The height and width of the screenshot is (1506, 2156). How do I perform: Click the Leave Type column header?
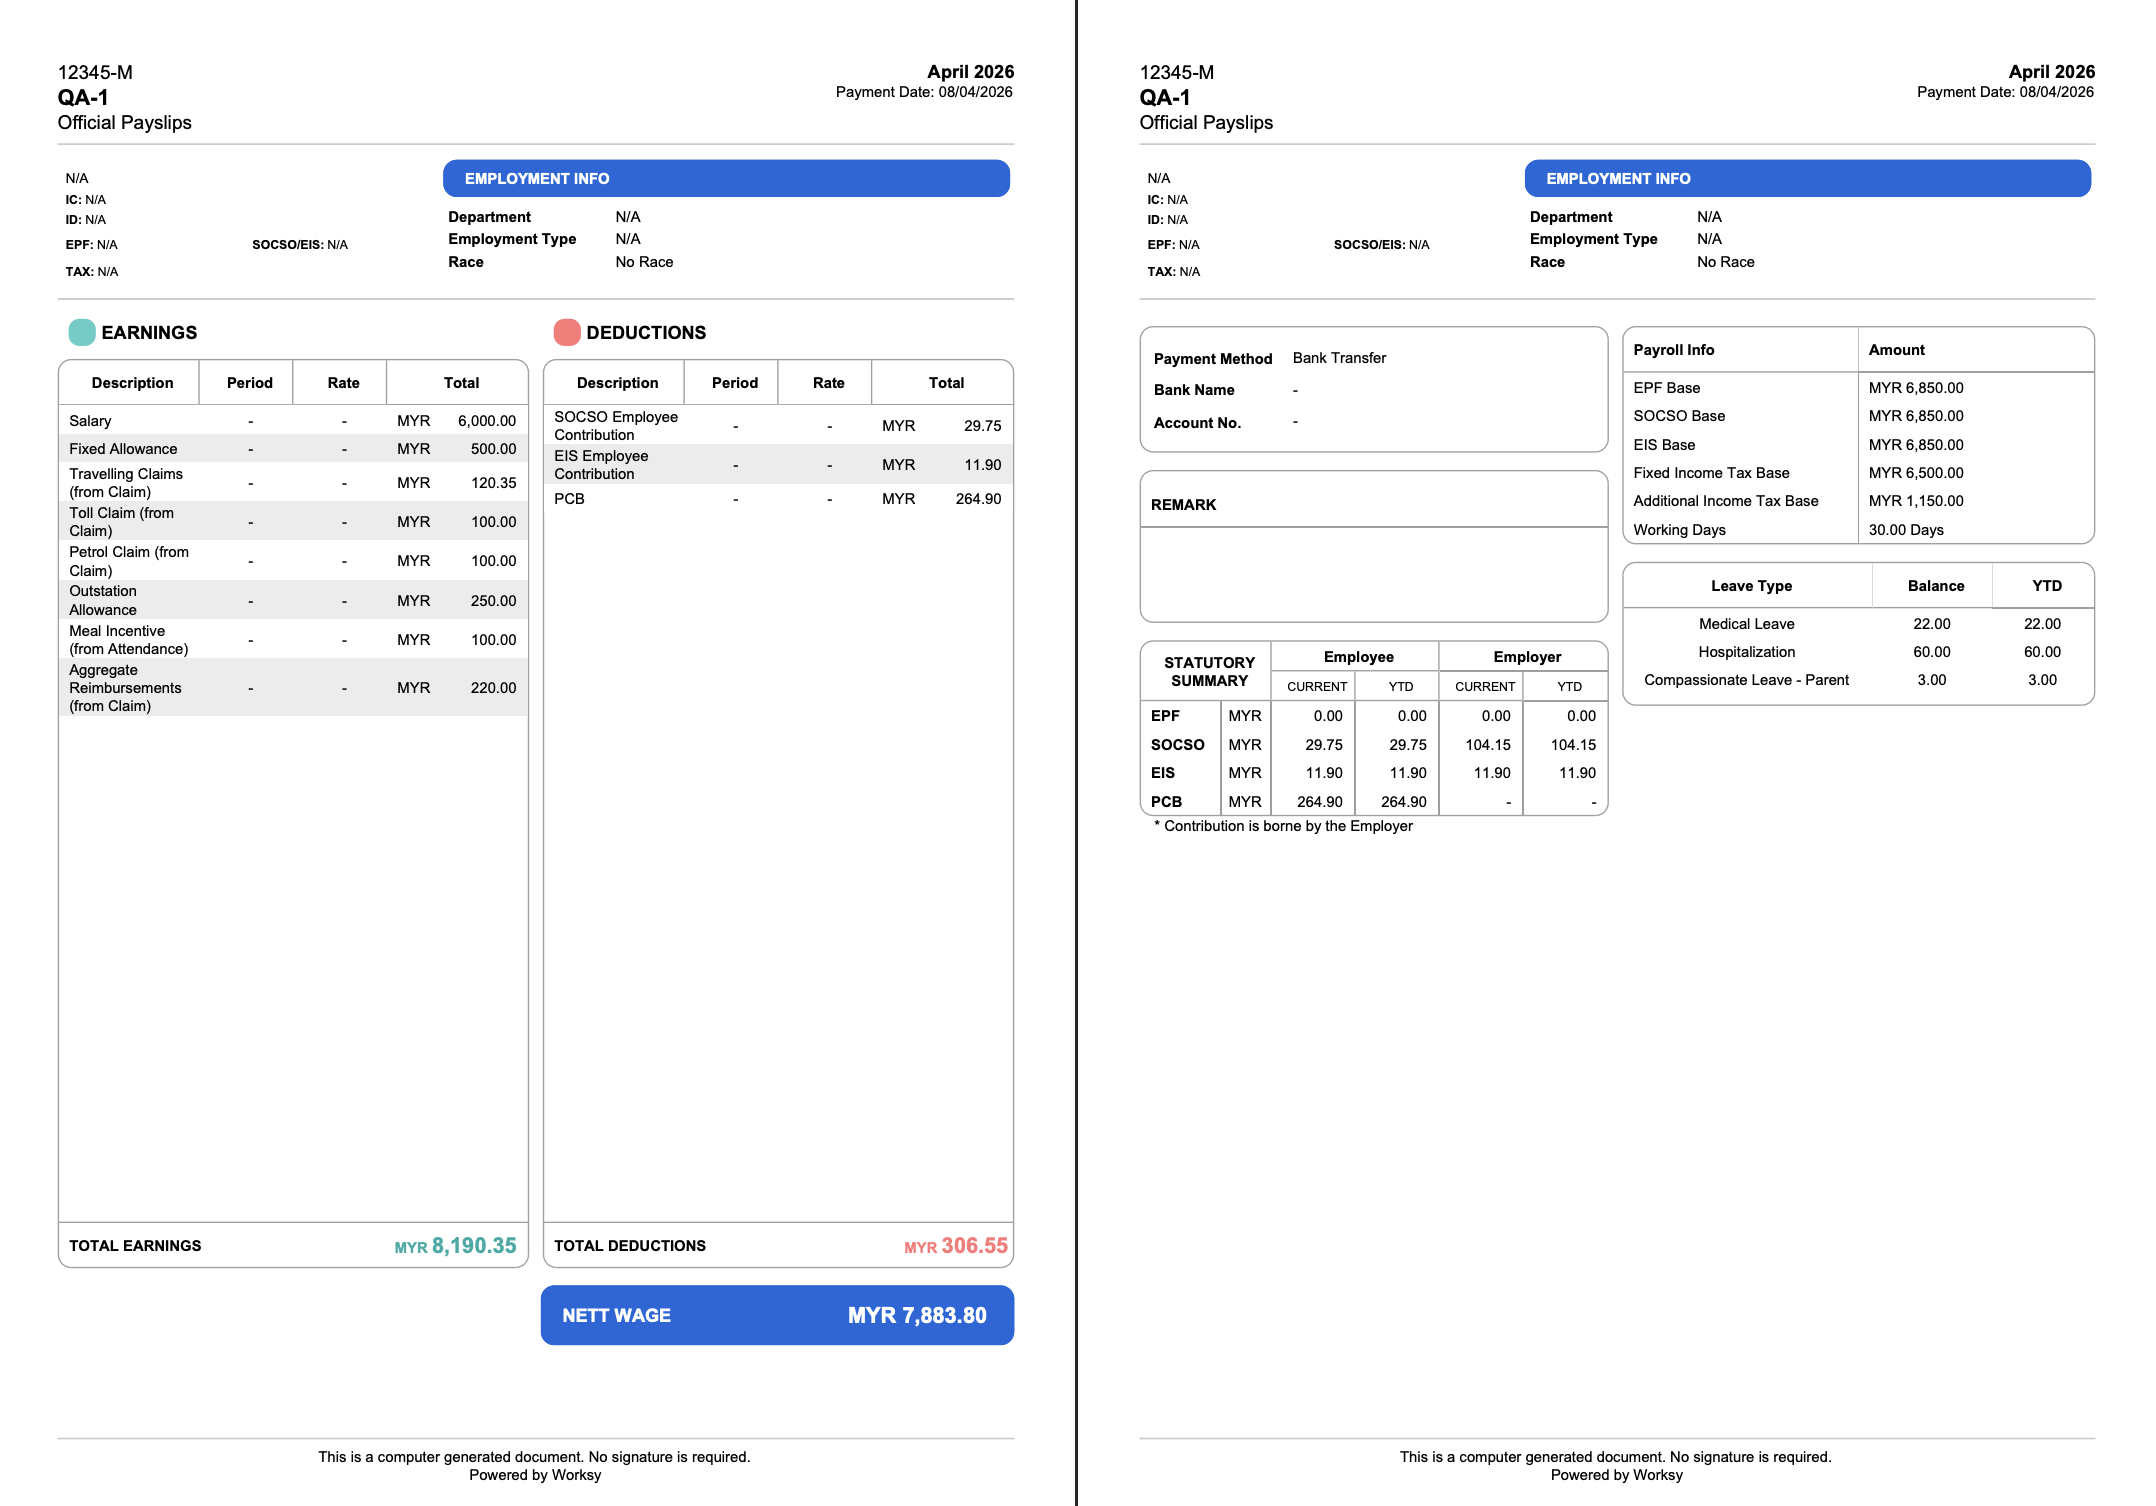(1750, 586)
